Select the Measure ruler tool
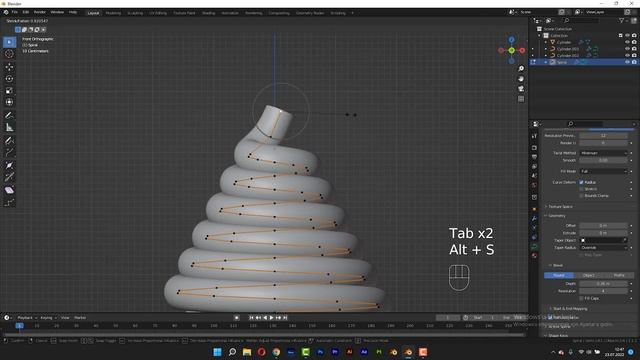Image resolution: width=640 pixels, height=360 pixels. click(x=9, y=127)
